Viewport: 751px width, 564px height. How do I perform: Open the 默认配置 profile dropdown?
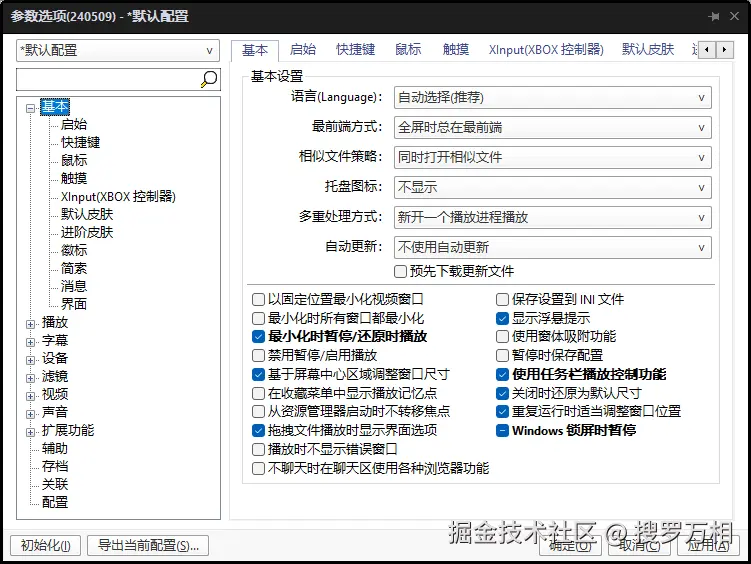tap(118, 51)
